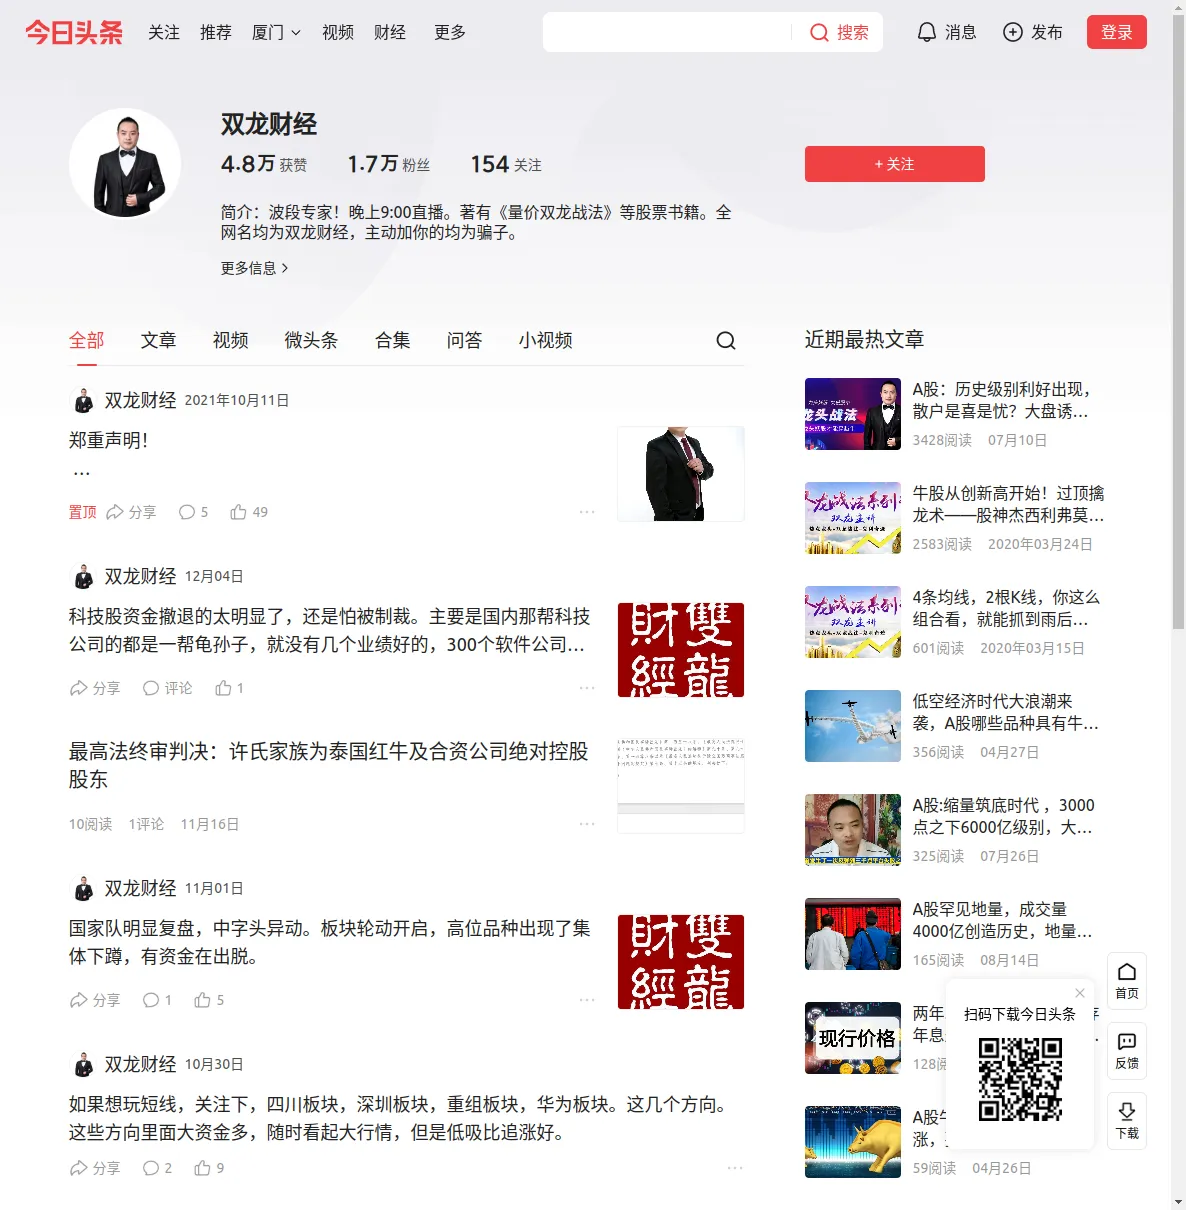The width and height of the screenshot is (1186, 1210).
Task: Click 关注 in top navigation
Action: [164, 32]
